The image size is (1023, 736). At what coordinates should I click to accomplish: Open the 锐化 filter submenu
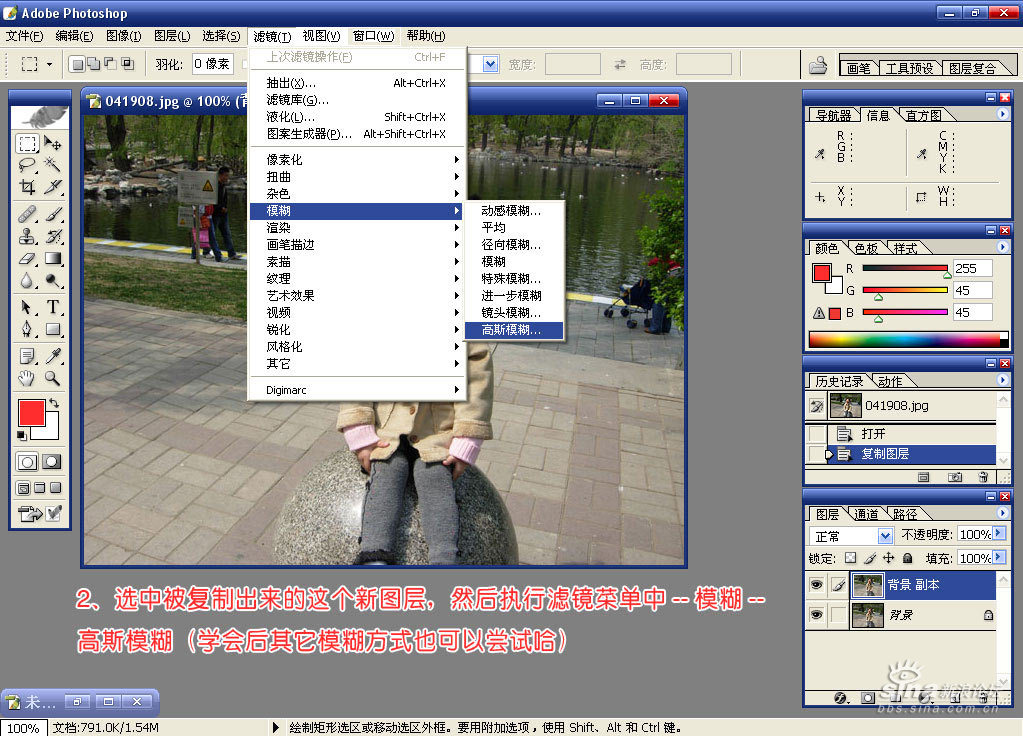(x=356, y=330)
